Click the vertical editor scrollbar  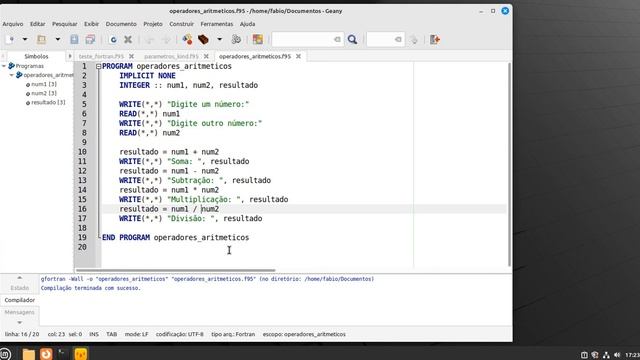coord(509,164)
